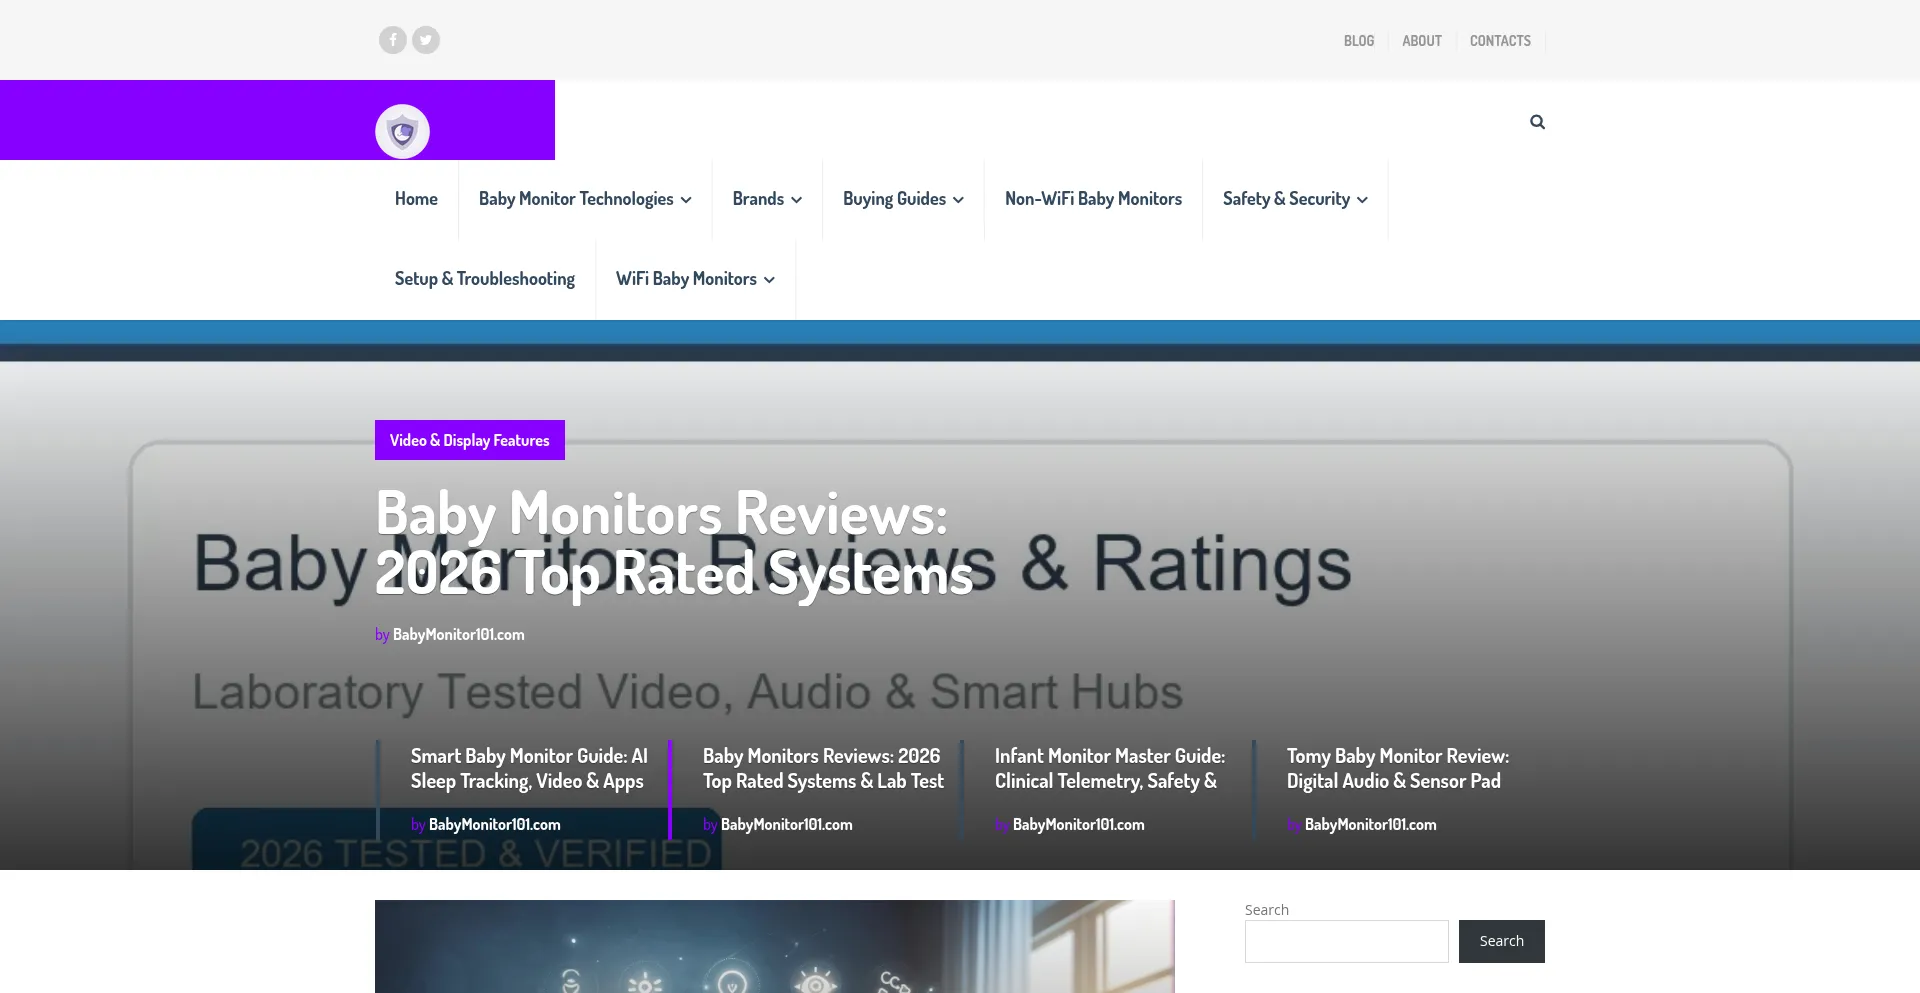This screenshot has height=993, width=1920.
Task: Expand WiFi Baby Monitors dropdown chevron
Action: pos(769,280)
